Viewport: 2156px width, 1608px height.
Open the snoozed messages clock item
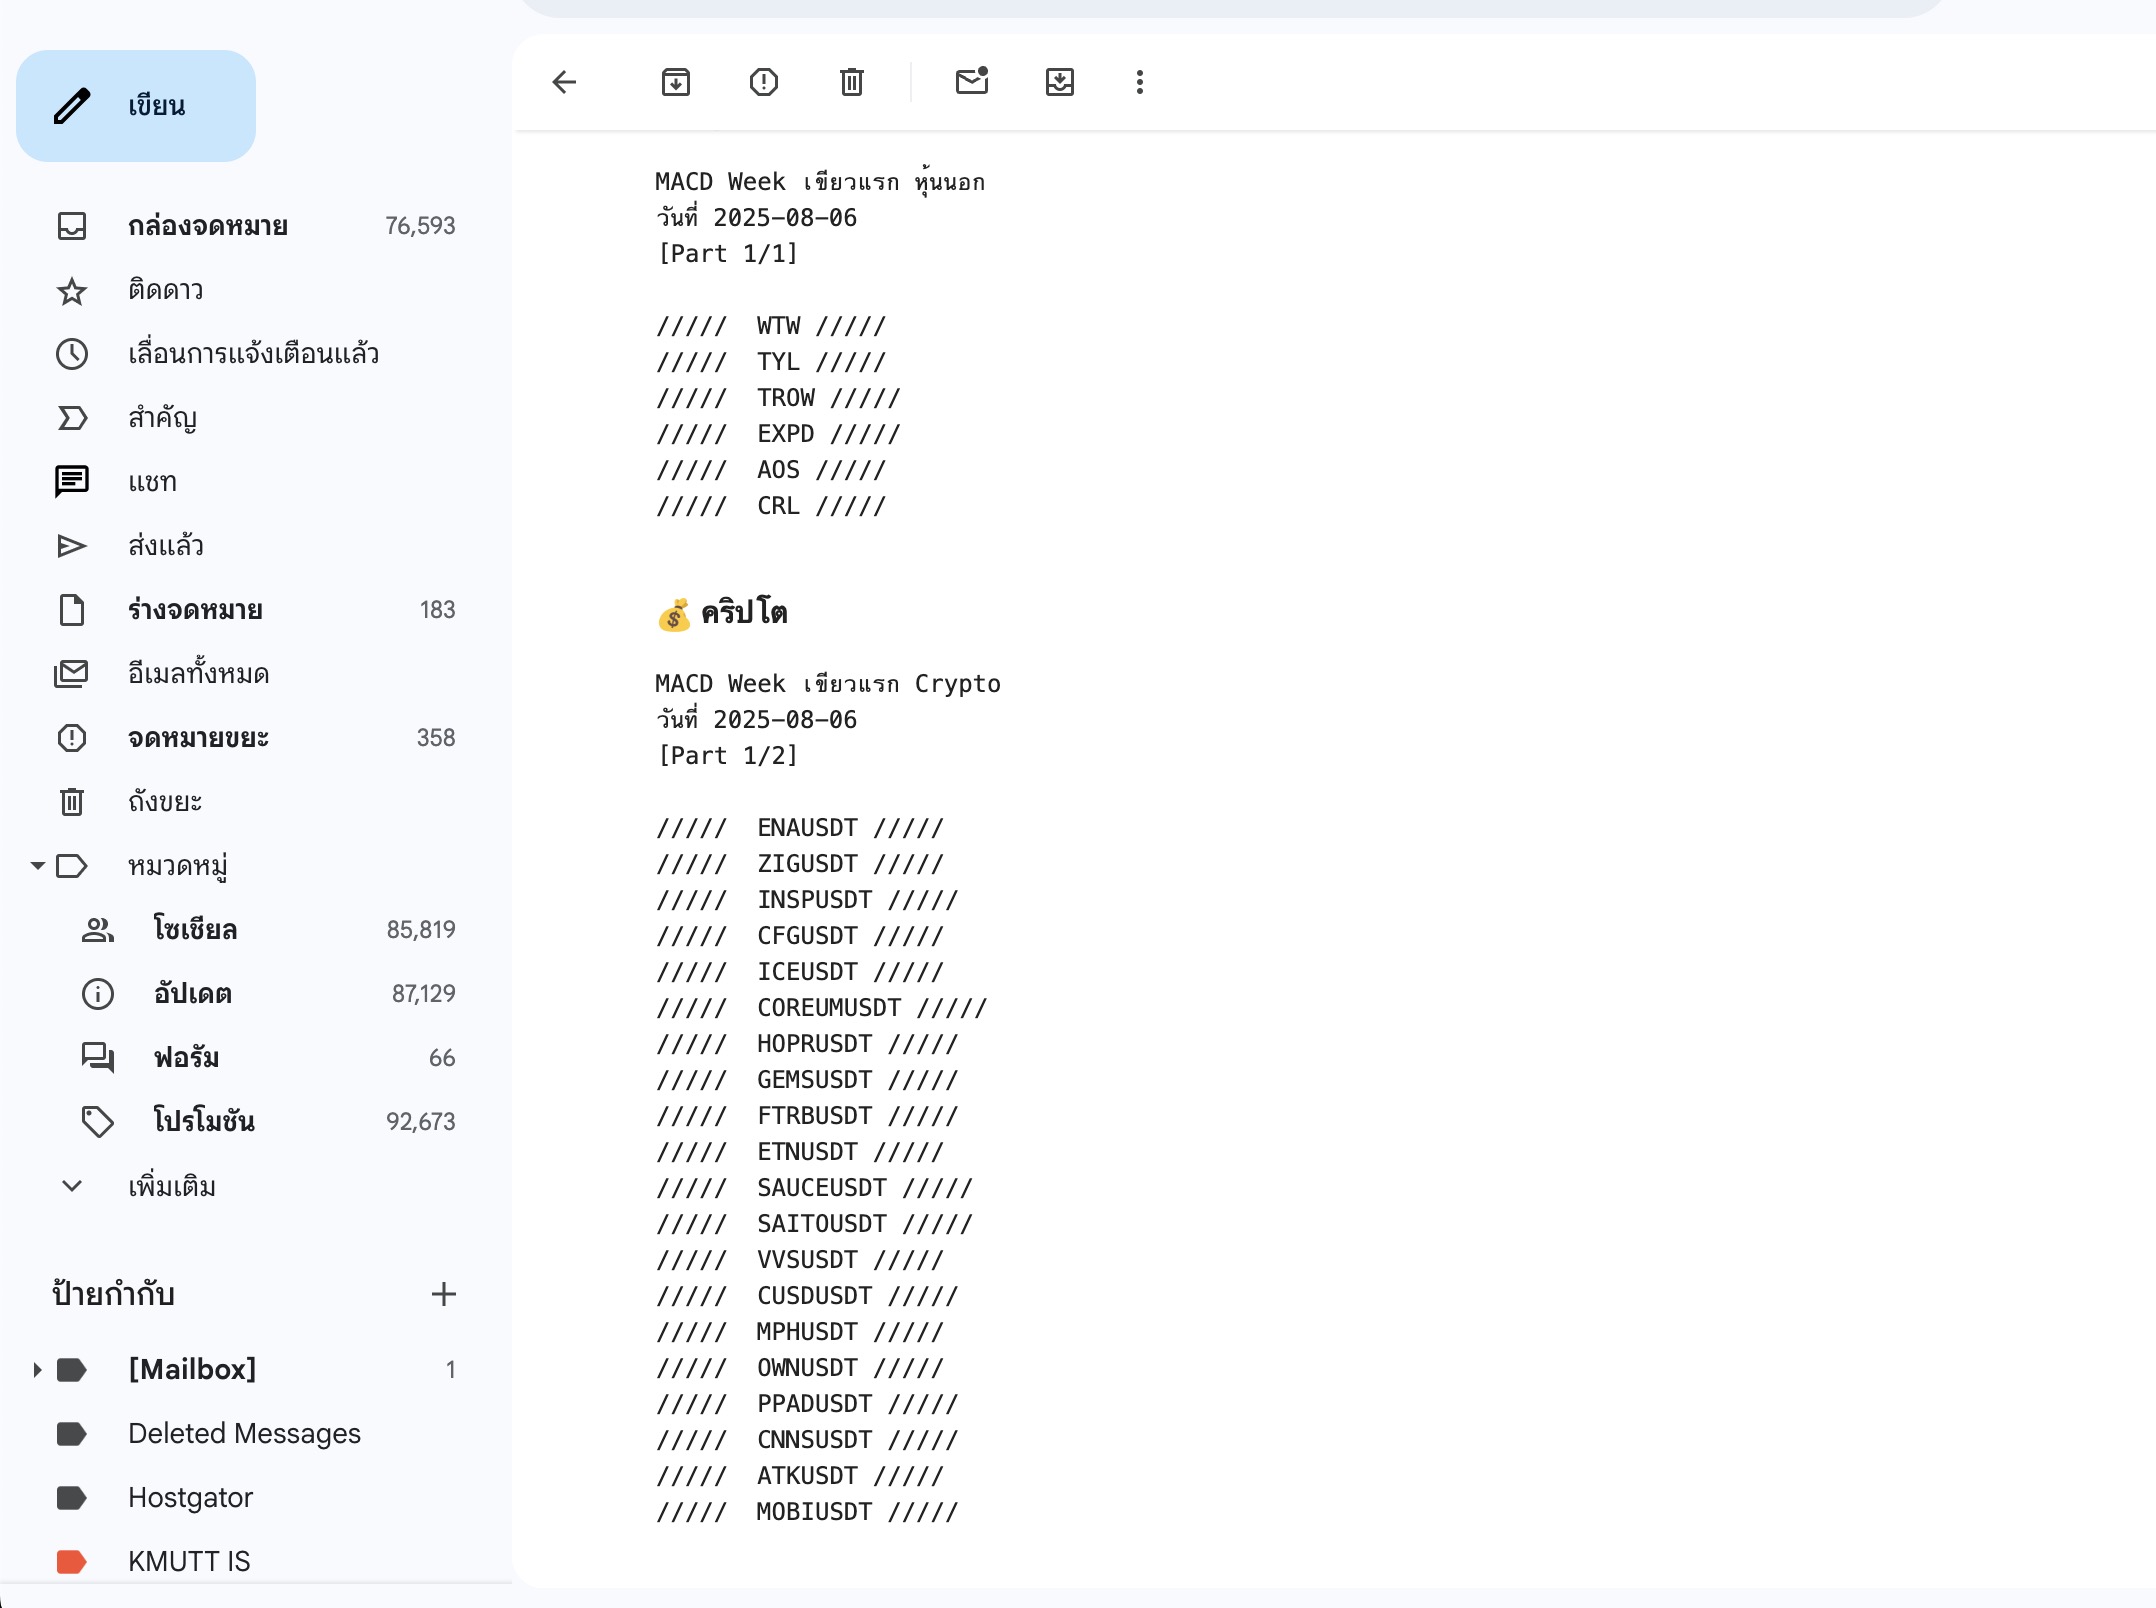[x=253, y=354]
